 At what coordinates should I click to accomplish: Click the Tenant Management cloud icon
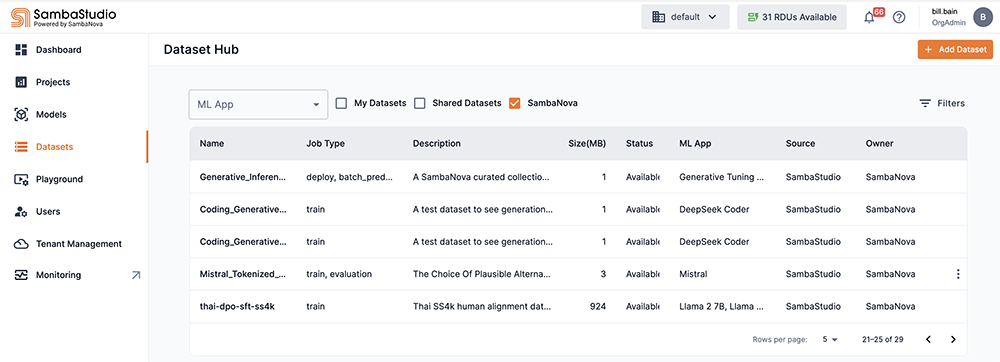[21, 243]
